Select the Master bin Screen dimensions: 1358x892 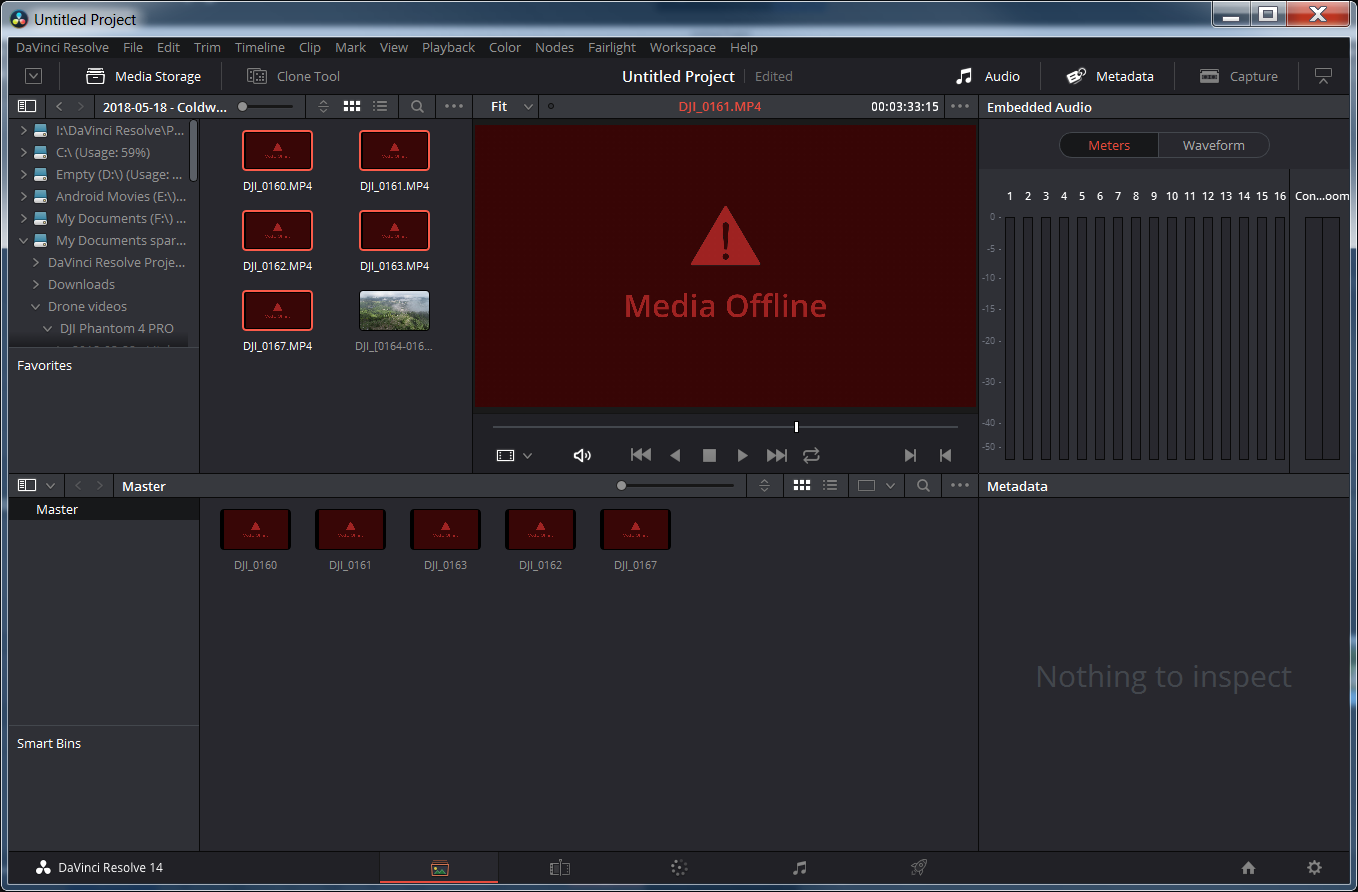(104, 509)
